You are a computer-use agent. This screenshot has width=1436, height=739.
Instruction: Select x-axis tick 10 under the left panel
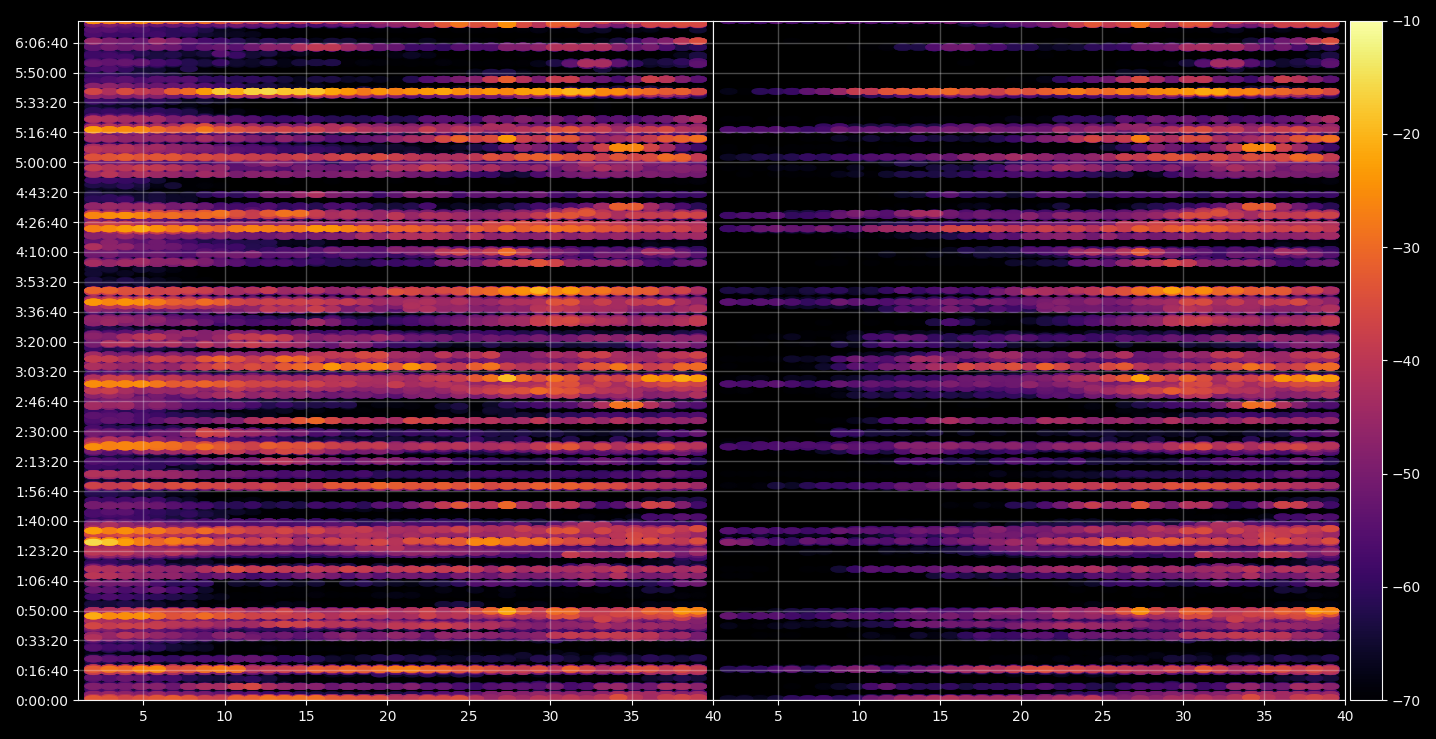[225, 717]
